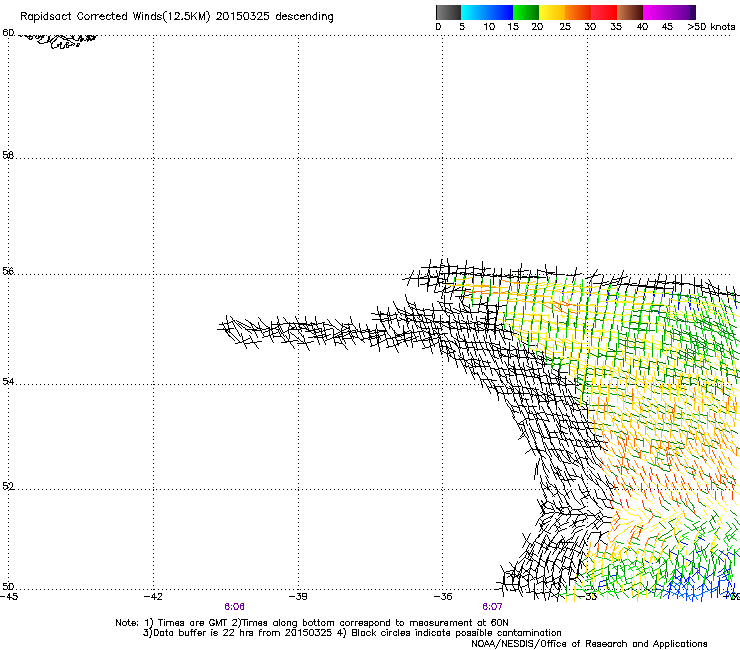Image resolution: width=740 pixels, height=650 pixels.
Task: Click the legend label '35'
Action: (616, 27)
